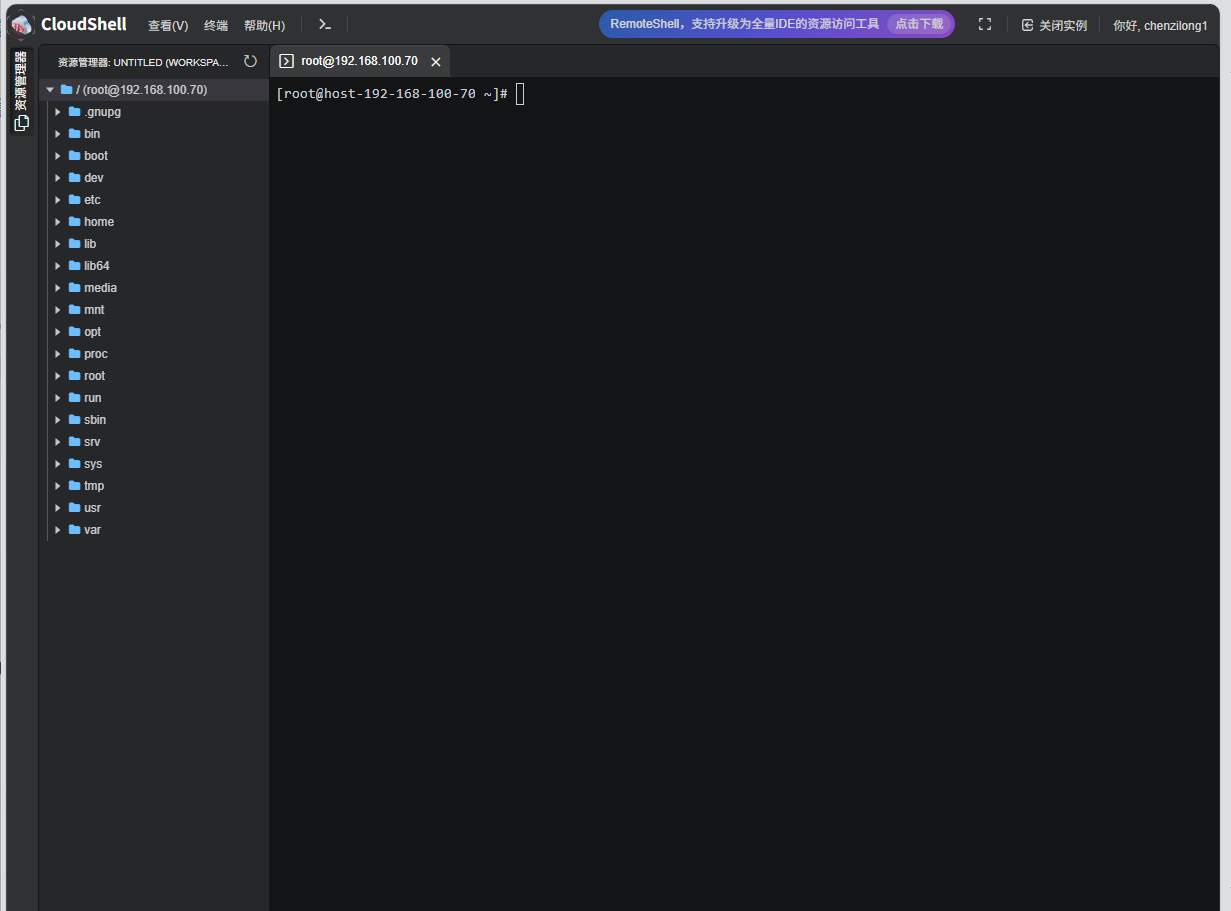Viewport: 1231px width, 911px height.
Task: Toggle fullscreen mode icon
Action: (x=985, y=25)
